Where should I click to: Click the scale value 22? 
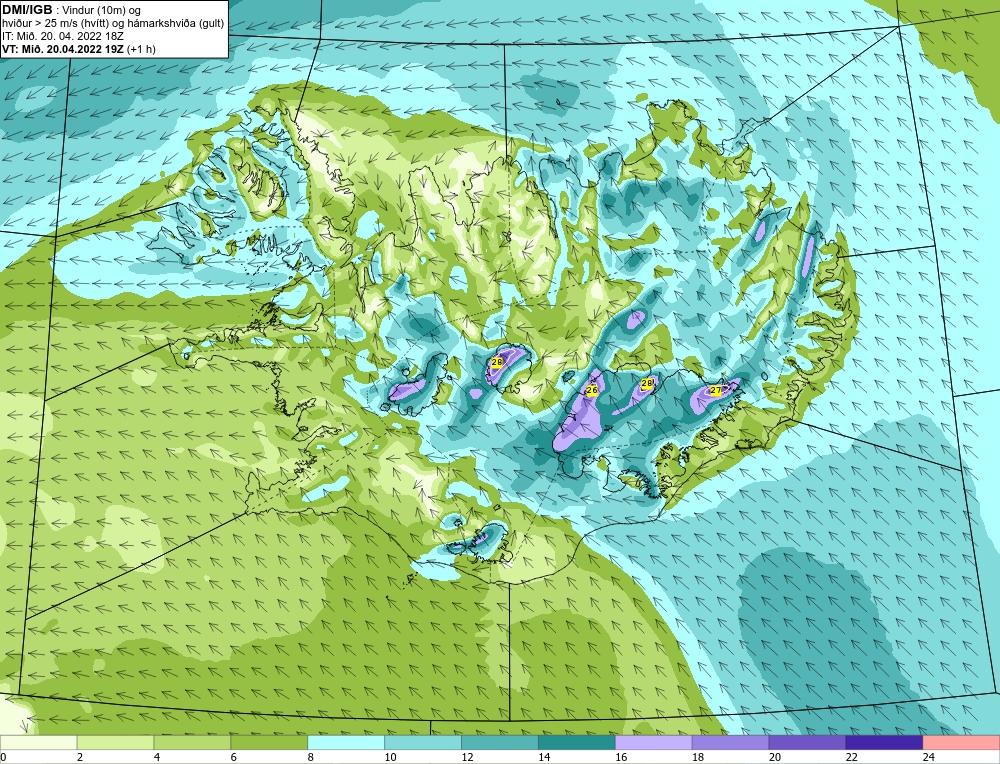click(x=851, y=758)
